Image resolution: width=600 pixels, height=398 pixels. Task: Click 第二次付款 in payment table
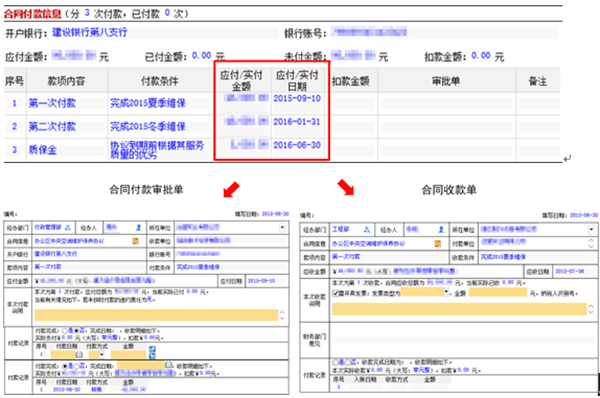coord(52,127)
